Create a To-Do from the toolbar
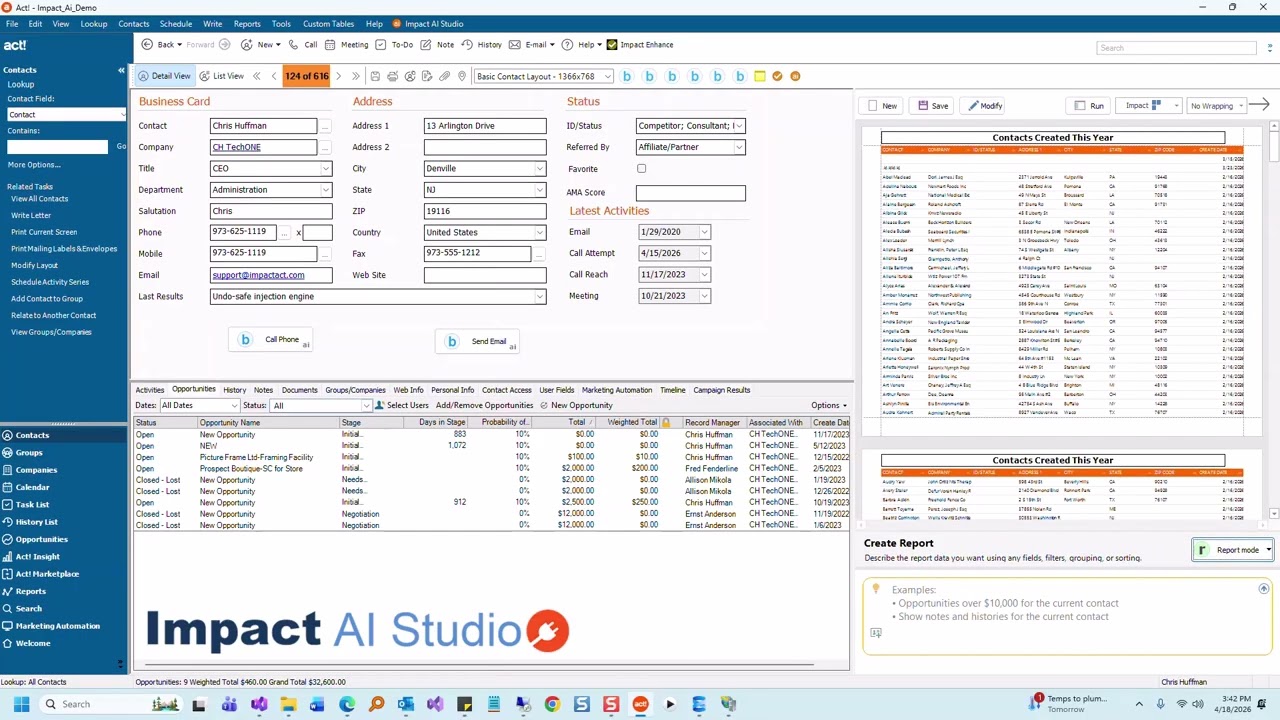1280x720 pixels. click(x=394, y=45)
